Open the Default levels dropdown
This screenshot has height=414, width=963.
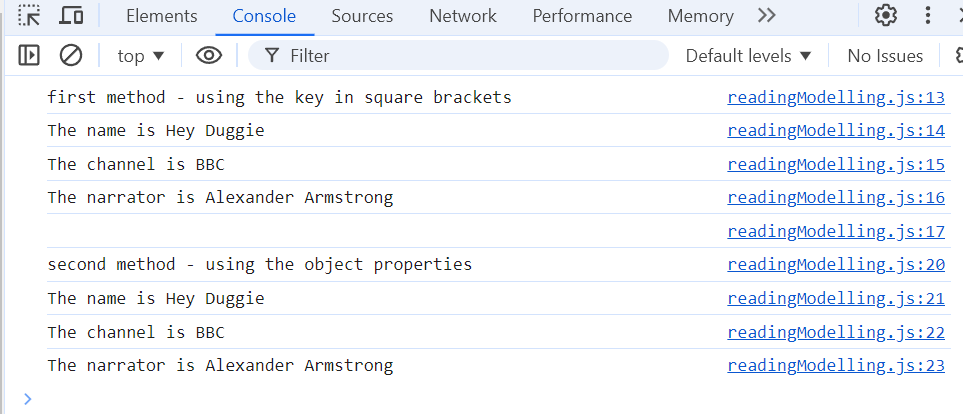[749, 56]
